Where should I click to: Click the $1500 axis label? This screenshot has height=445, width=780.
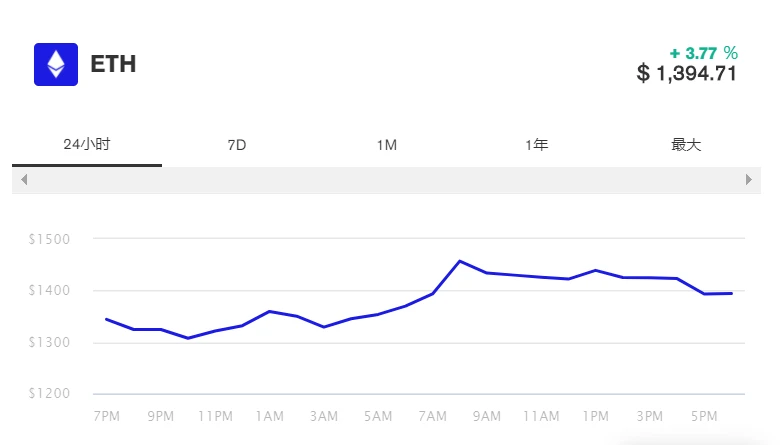[x=48, y=239]
